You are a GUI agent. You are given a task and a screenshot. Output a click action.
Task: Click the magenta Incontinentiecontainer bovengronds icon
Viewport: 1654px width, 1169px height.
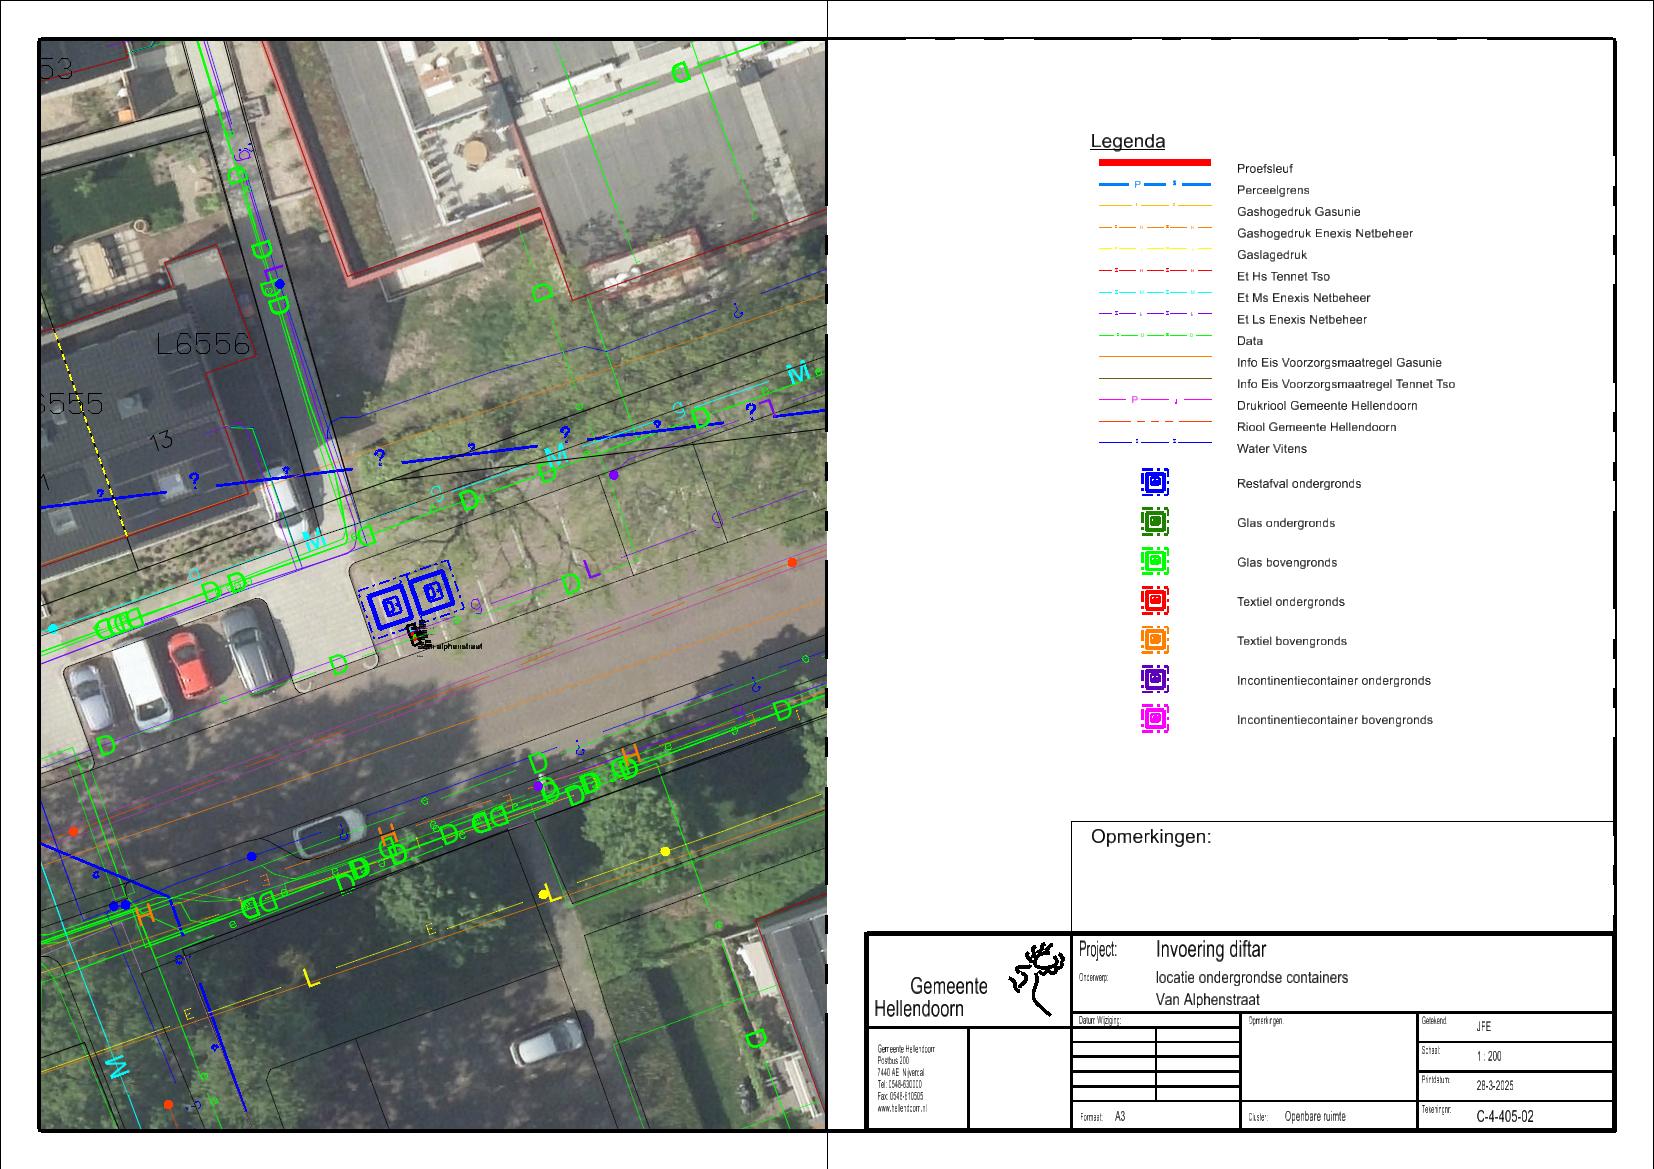point(1155,719)
